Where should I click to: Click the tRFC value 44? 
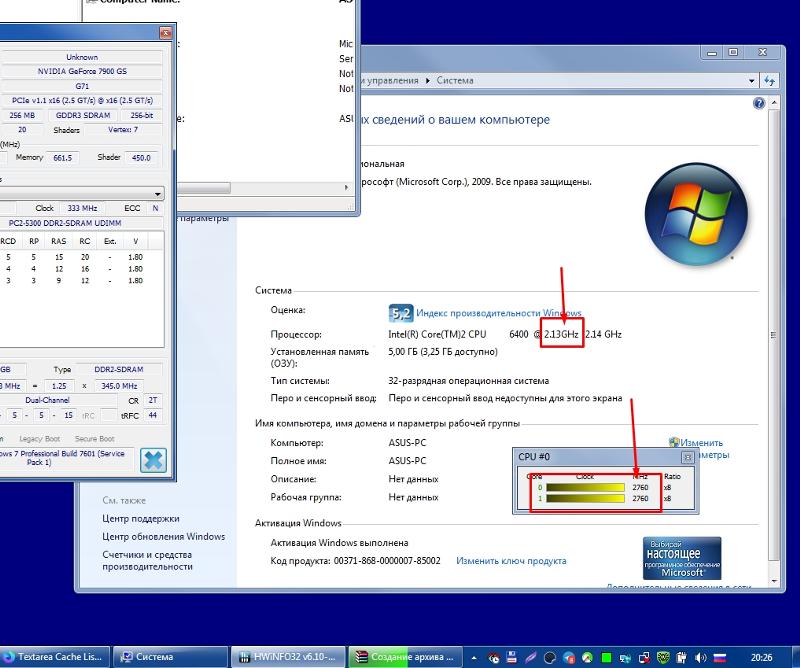pyautogui.click(x=153, y=415)
